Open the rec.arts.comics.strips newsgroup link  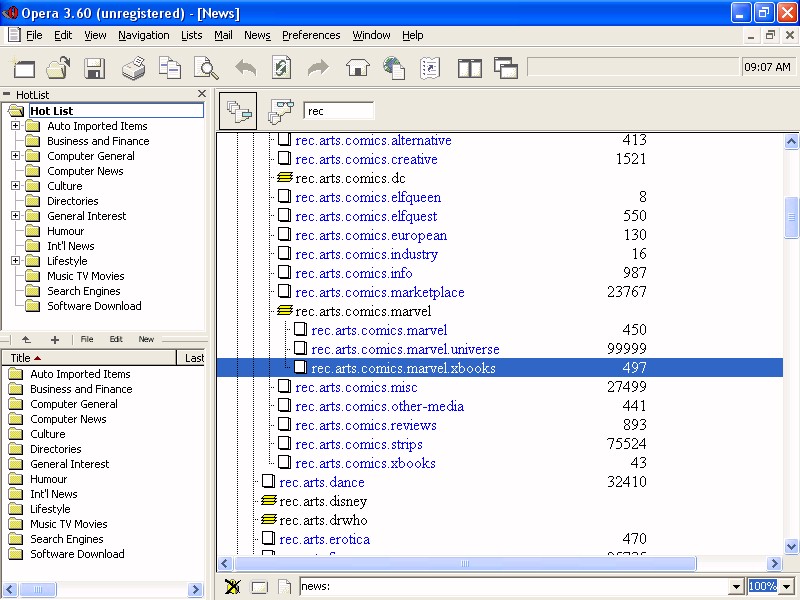coord(359,444)
